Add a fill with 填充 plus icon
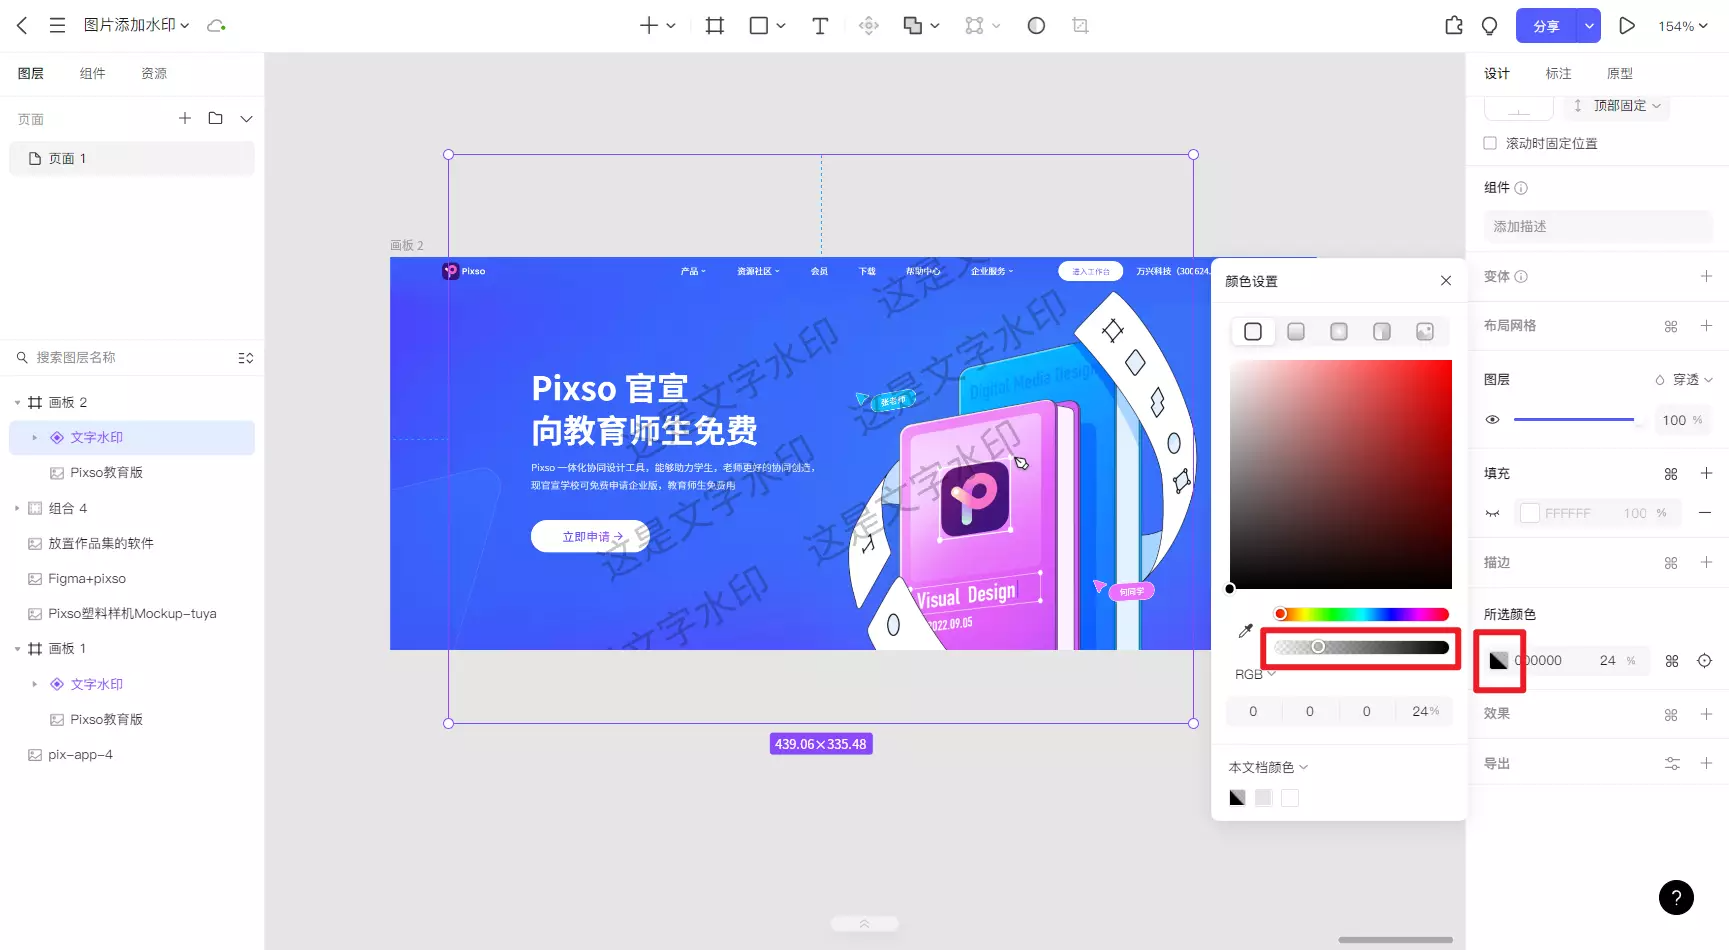Screen dimensions: 1729x950 pos(1706,473)
